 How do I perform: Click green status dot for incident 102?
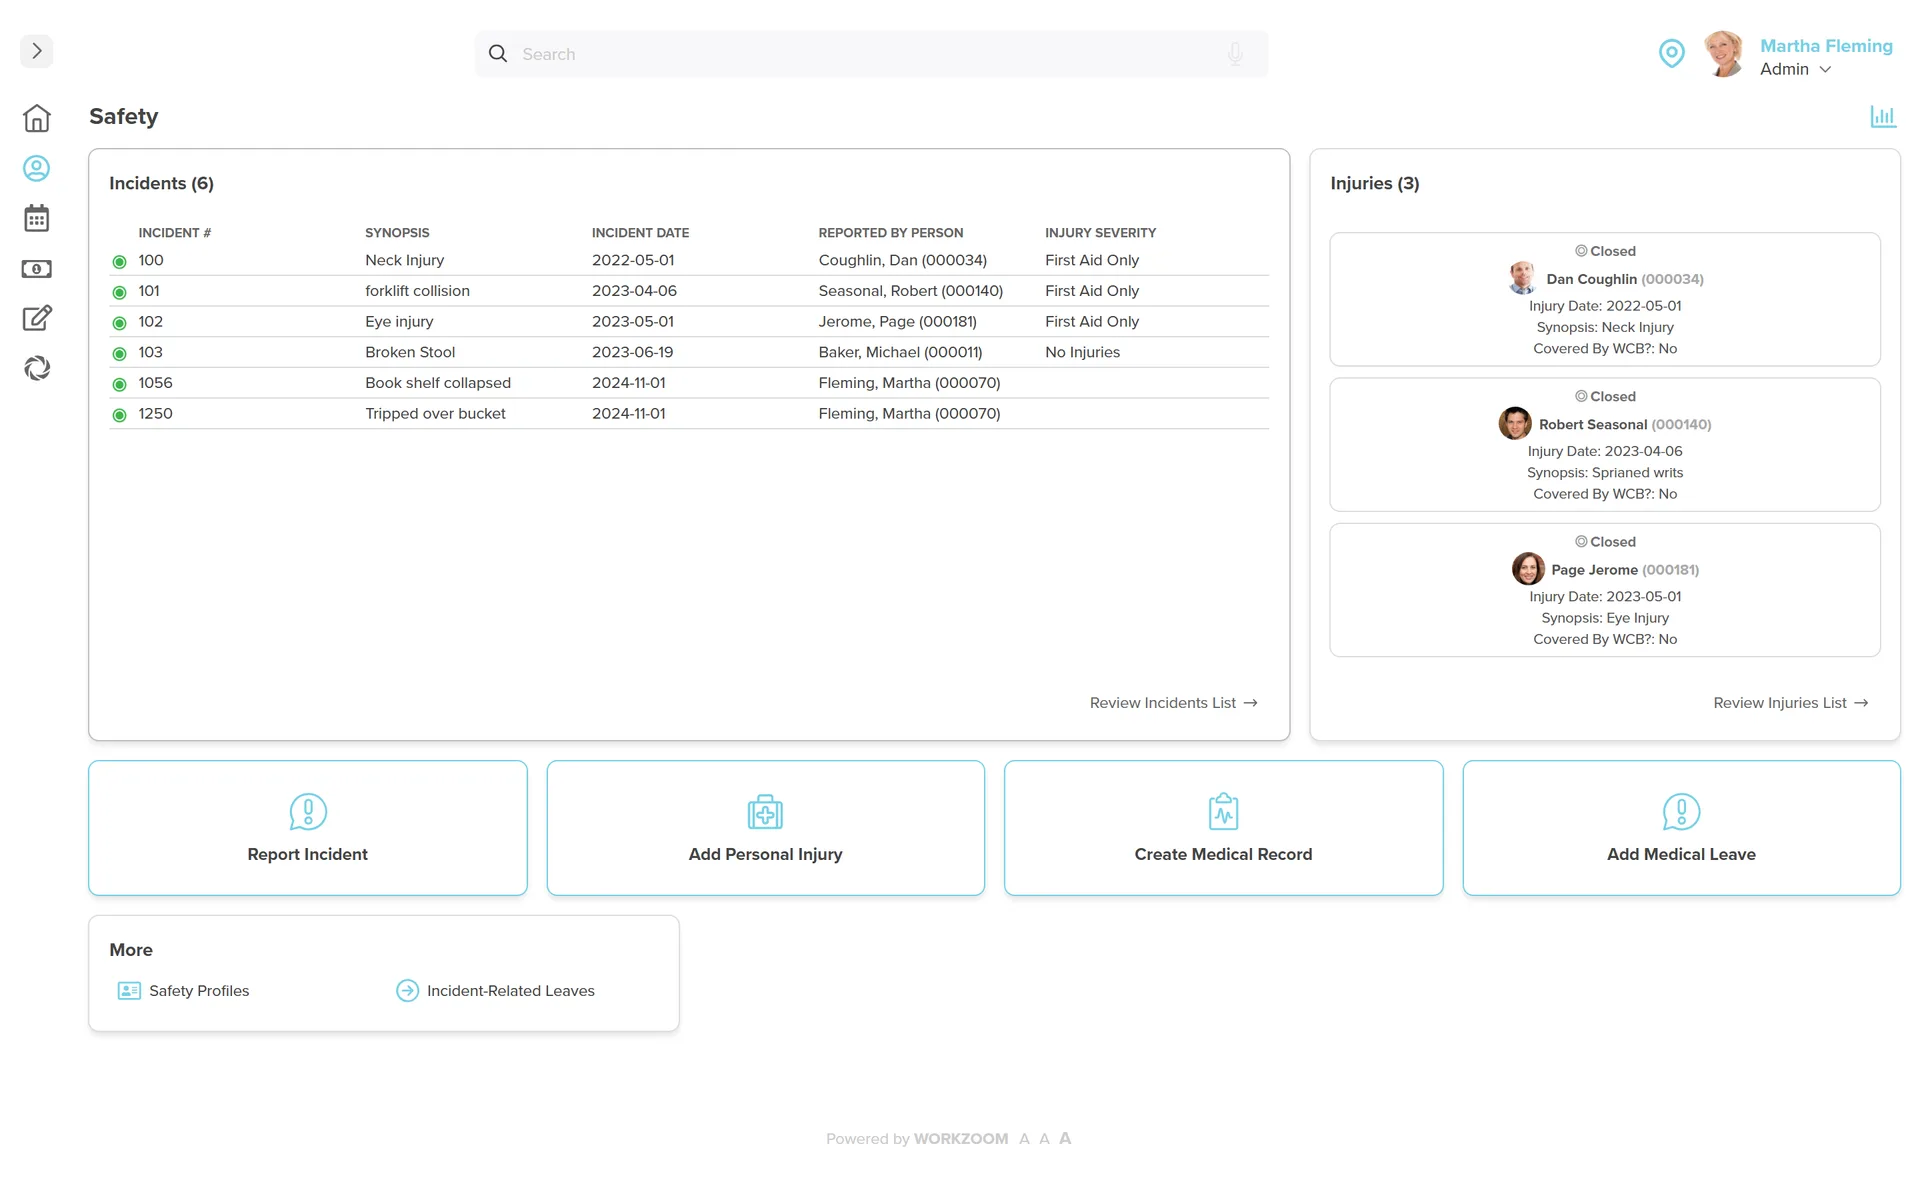pyautogui.click(x=120, y=323)
